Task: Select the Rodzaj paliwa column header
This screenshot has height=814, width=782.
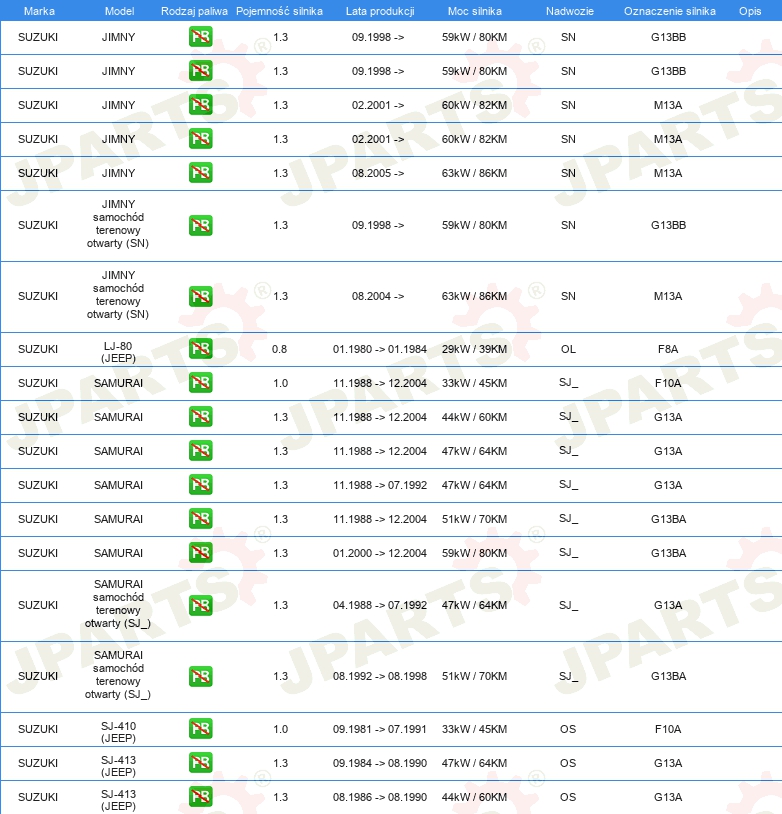Action: [x=194, y=11]
